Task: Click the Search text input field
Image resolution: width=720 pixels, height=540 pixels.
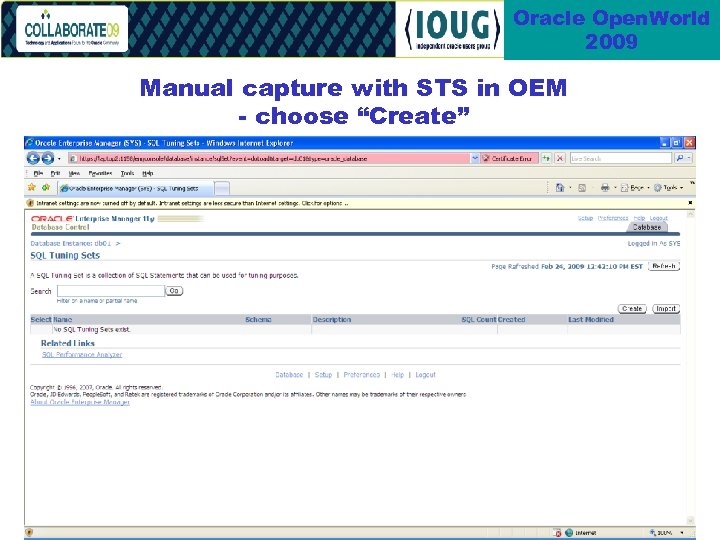Action: [x=111, y=291]
